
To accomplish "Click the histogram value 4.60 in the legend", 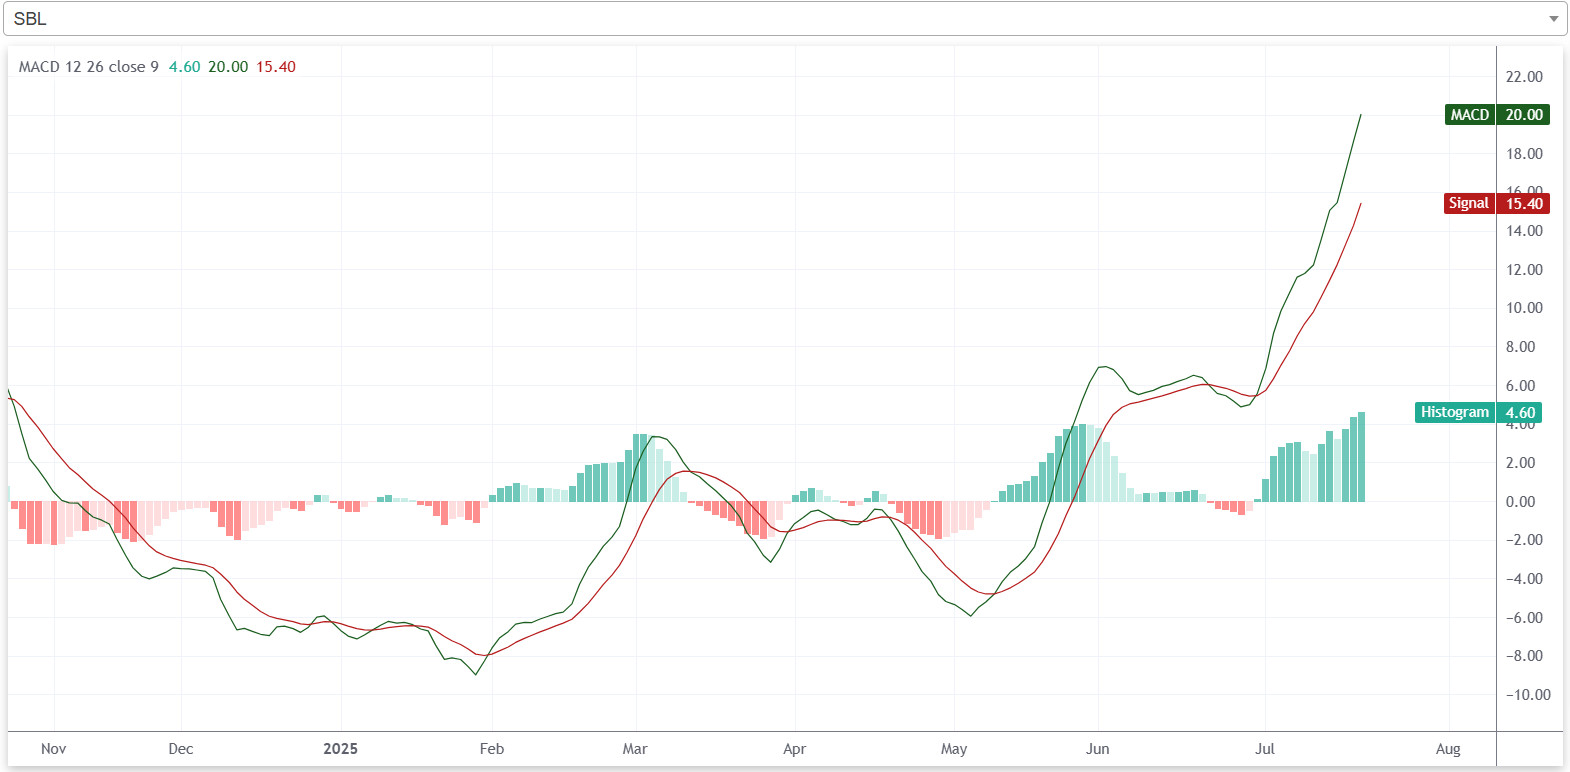I will tap(184, 67).
